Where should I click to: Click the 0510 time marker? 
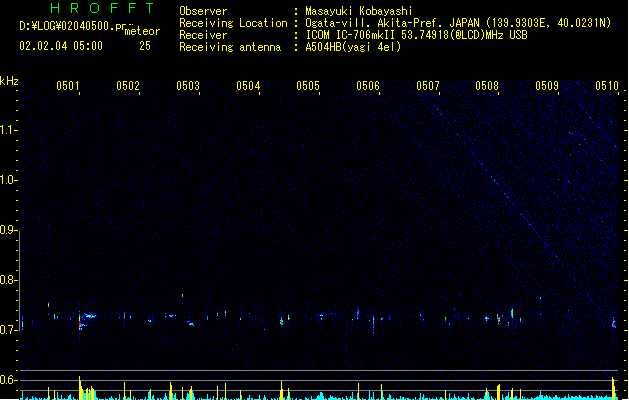point(607,86)
